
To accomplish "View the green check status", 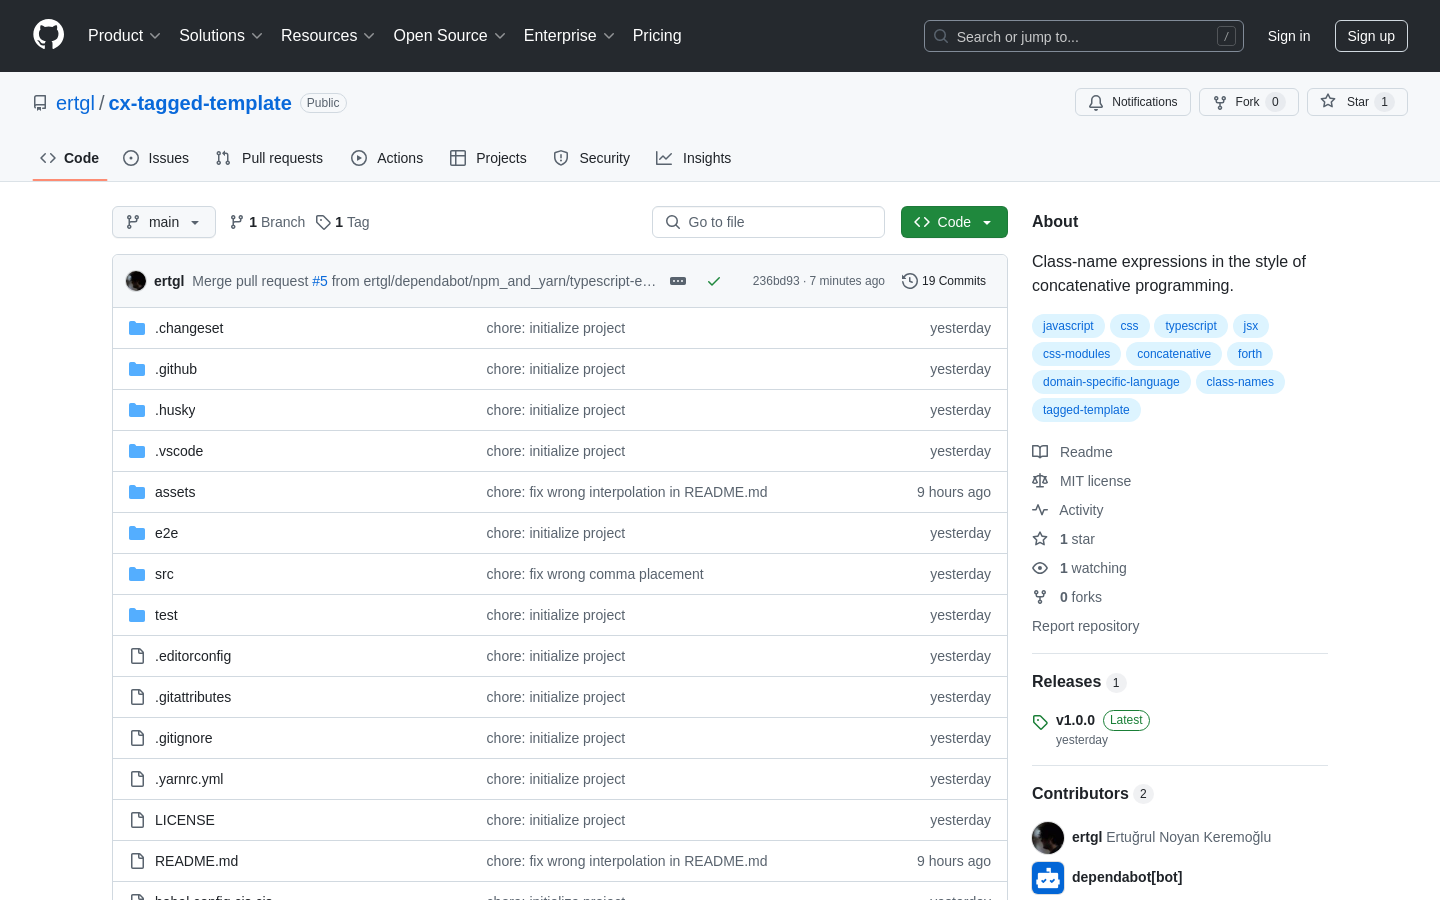I will 714,281.
